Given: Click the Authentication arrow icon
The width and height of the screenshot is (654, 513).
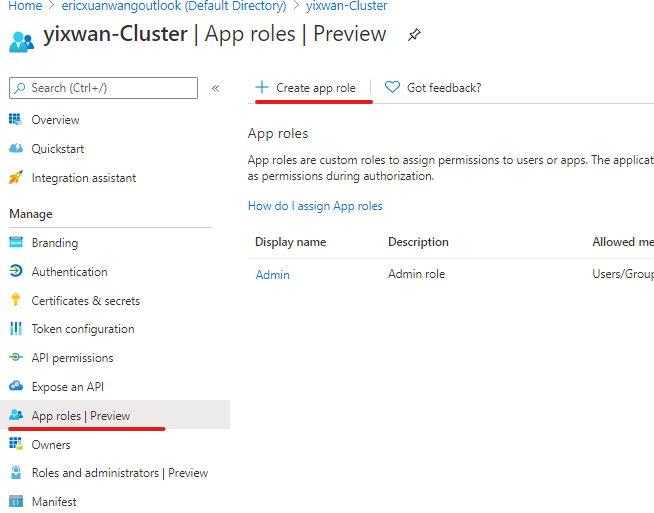Looking at the screenshot, I should pos(16,271).
